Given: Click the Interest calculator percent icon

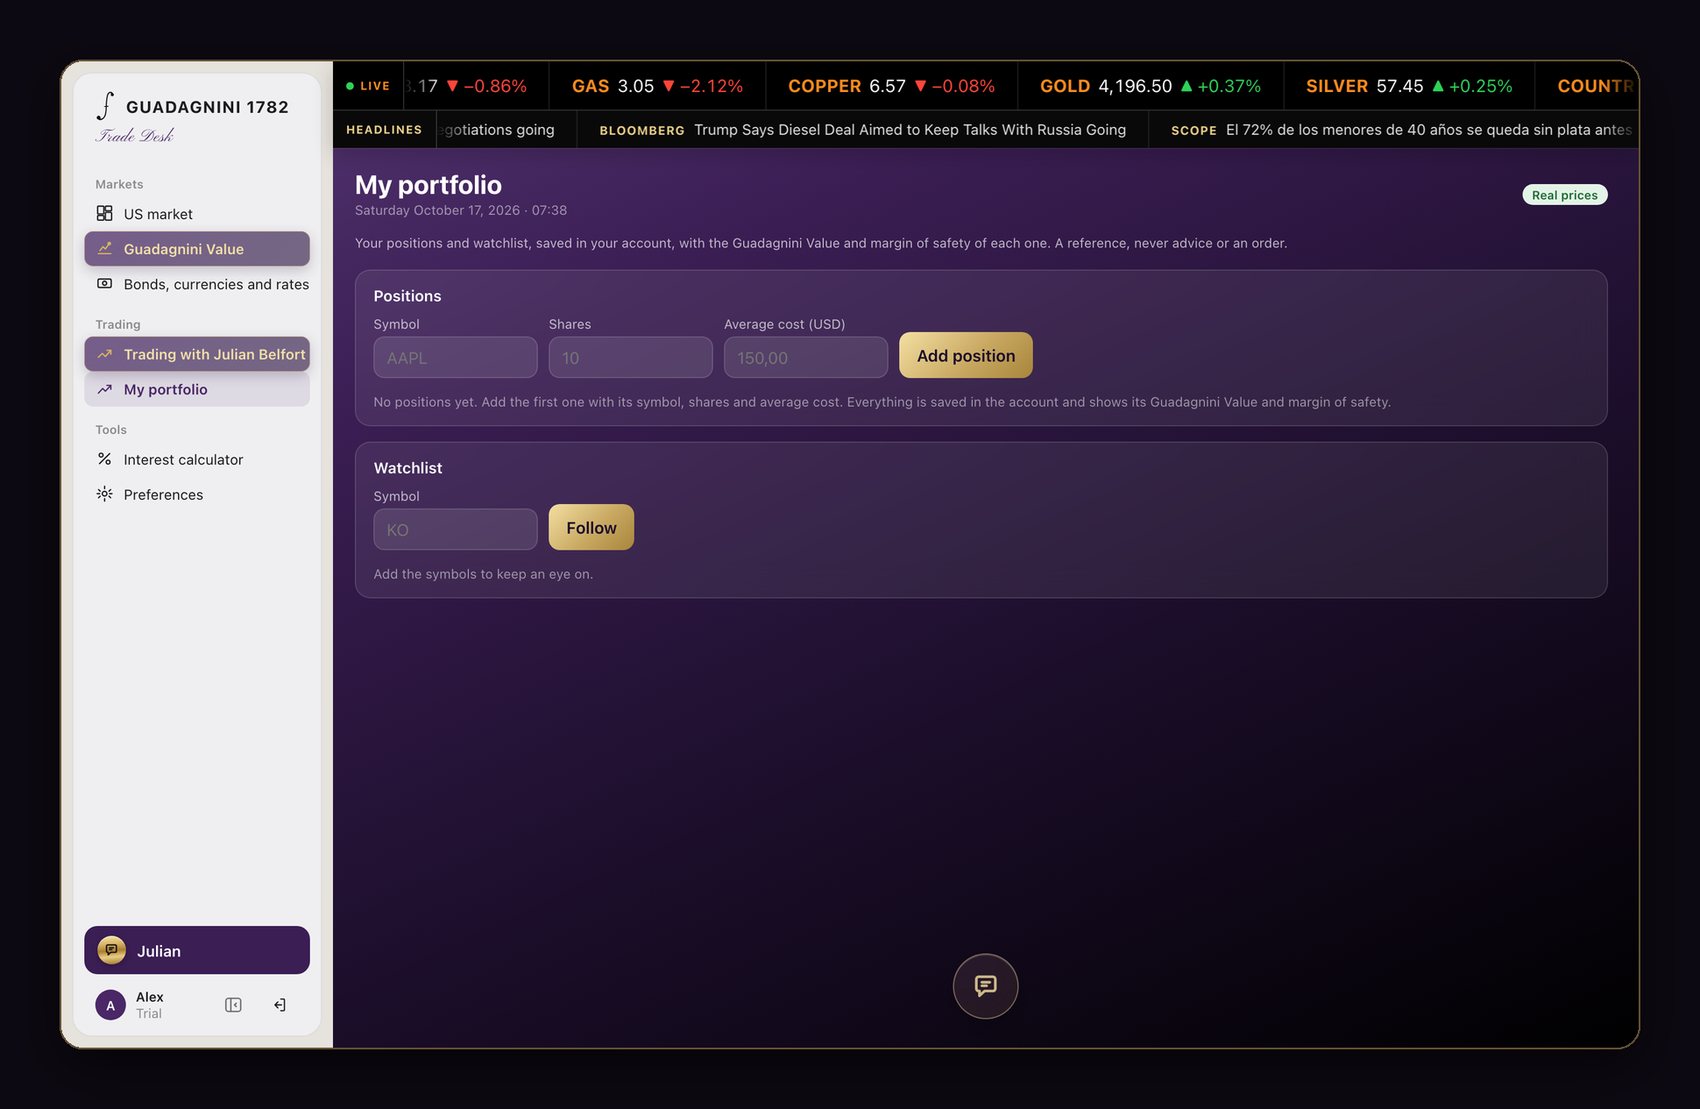Looking at the screenshot, I should coord(104,459).
